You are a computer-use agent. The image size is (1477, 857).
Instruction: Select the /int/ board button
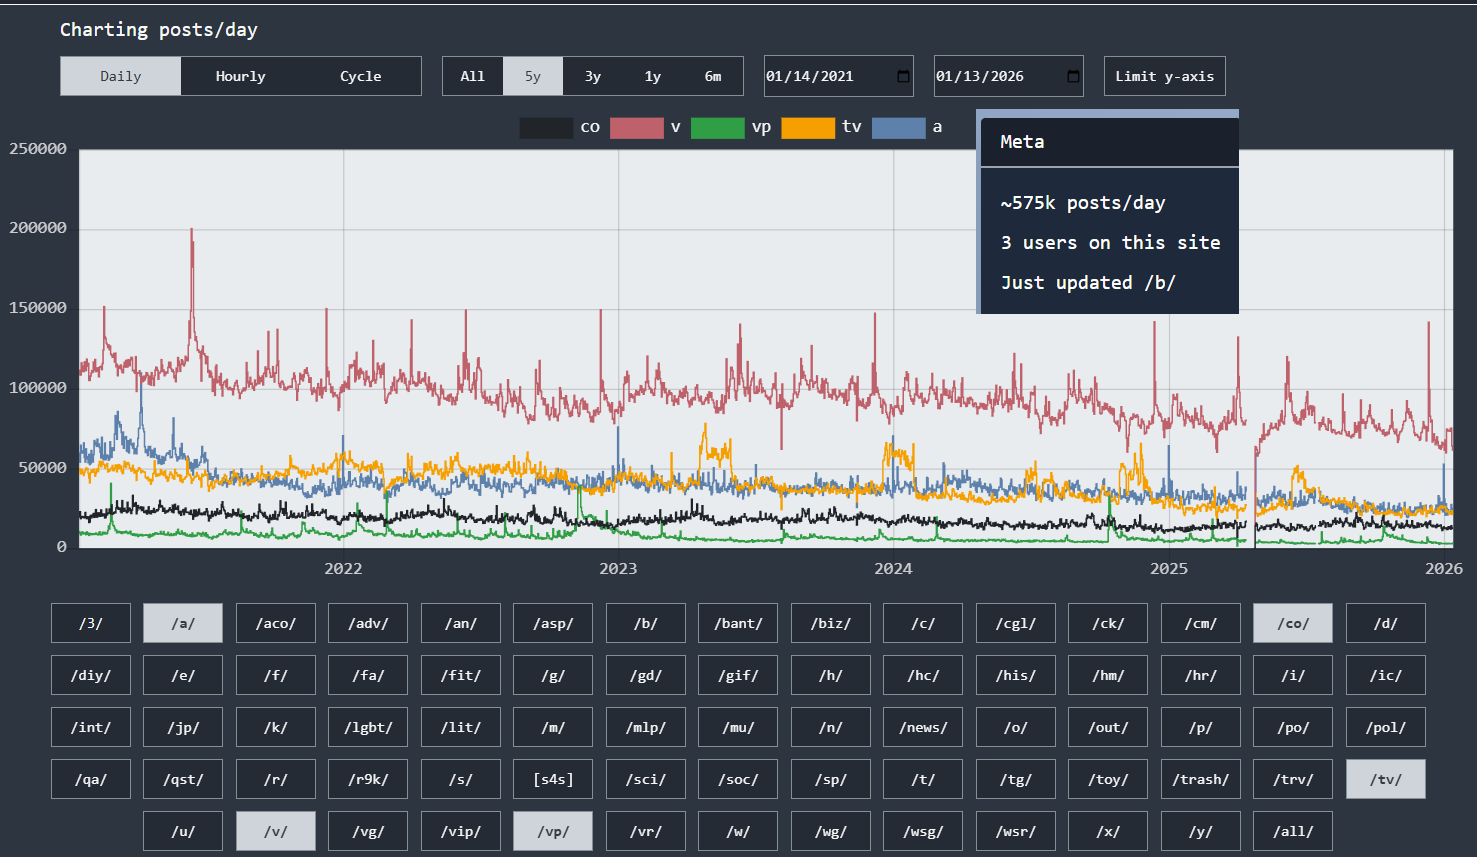91,727
